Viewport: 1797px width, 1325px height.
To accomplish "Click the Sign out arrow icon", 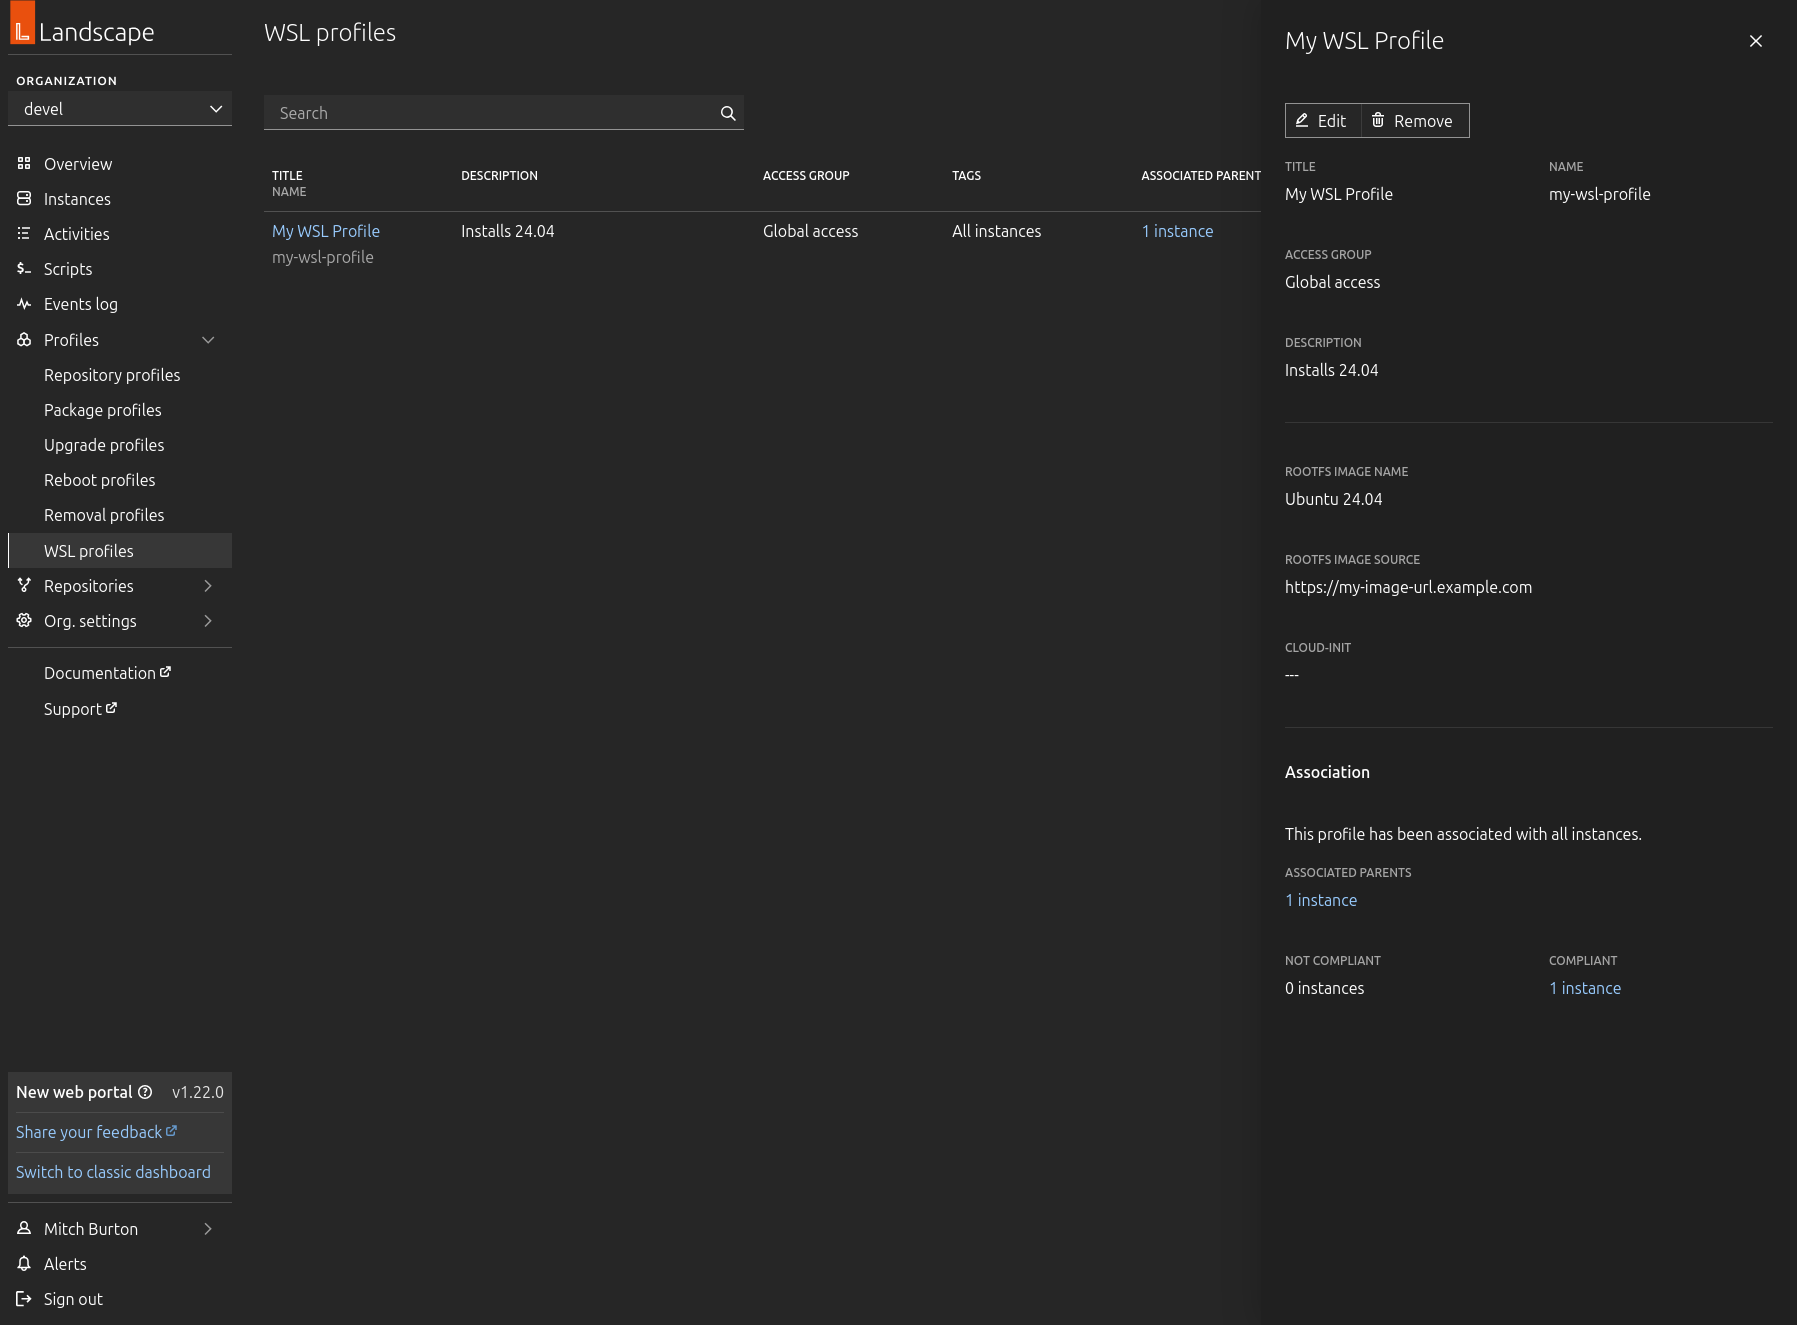I will [x=24, y=1298].
